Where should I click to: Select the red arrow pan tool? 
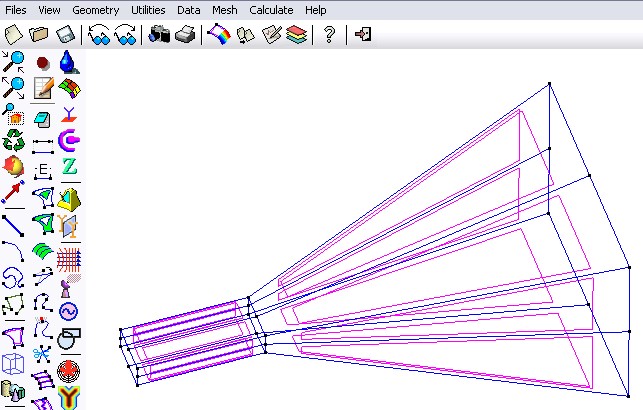13,191
